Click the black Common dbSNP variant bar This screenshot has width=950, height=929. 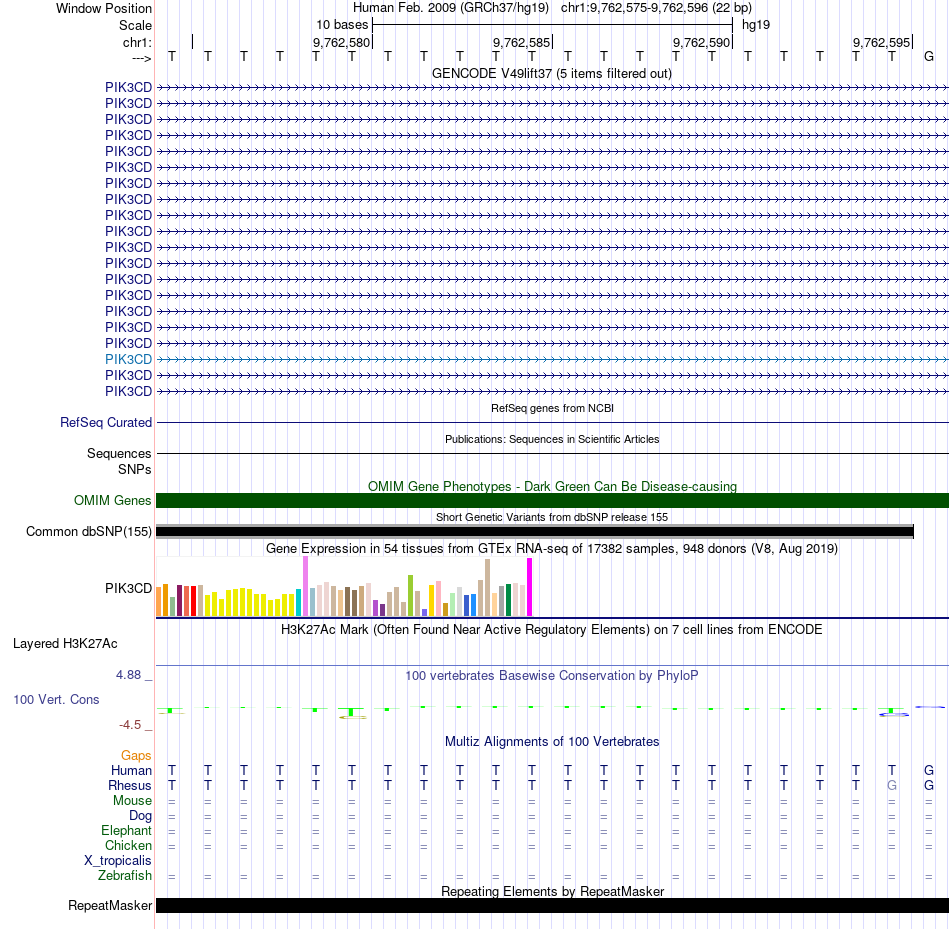pyautogui.click(x=534, y=532)
